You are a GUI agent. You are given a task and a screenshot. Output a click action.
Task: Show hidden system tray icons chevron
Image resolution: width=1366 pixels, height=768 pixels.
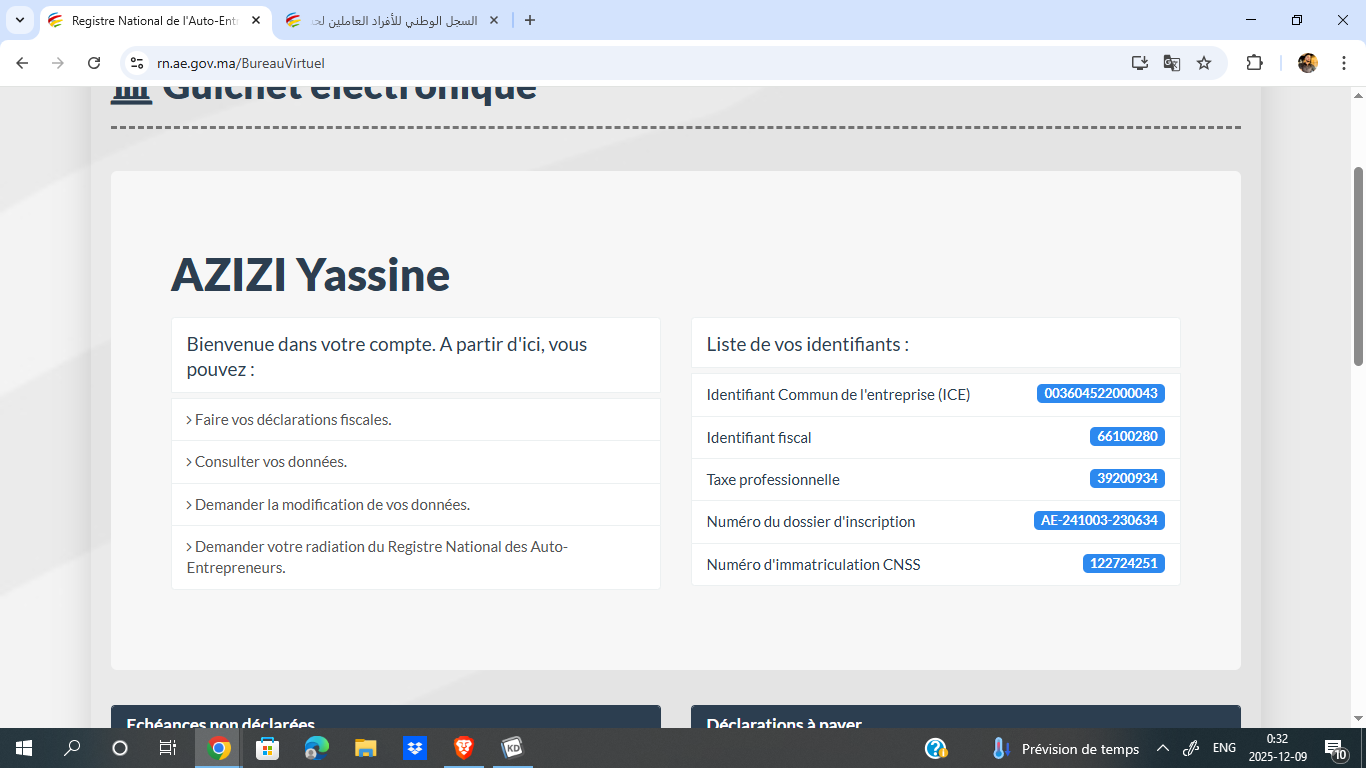1162,748
